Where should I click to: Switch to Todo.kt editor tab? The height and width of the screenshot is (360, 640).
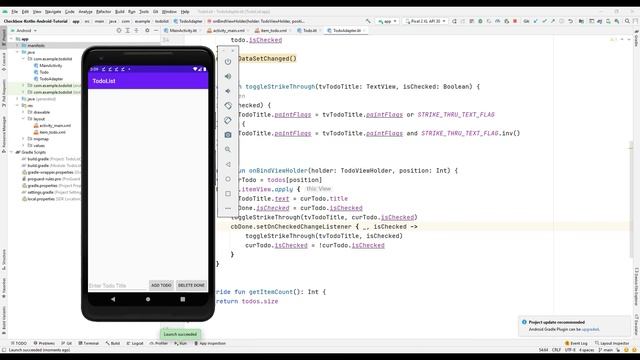[x=308, y=31]
